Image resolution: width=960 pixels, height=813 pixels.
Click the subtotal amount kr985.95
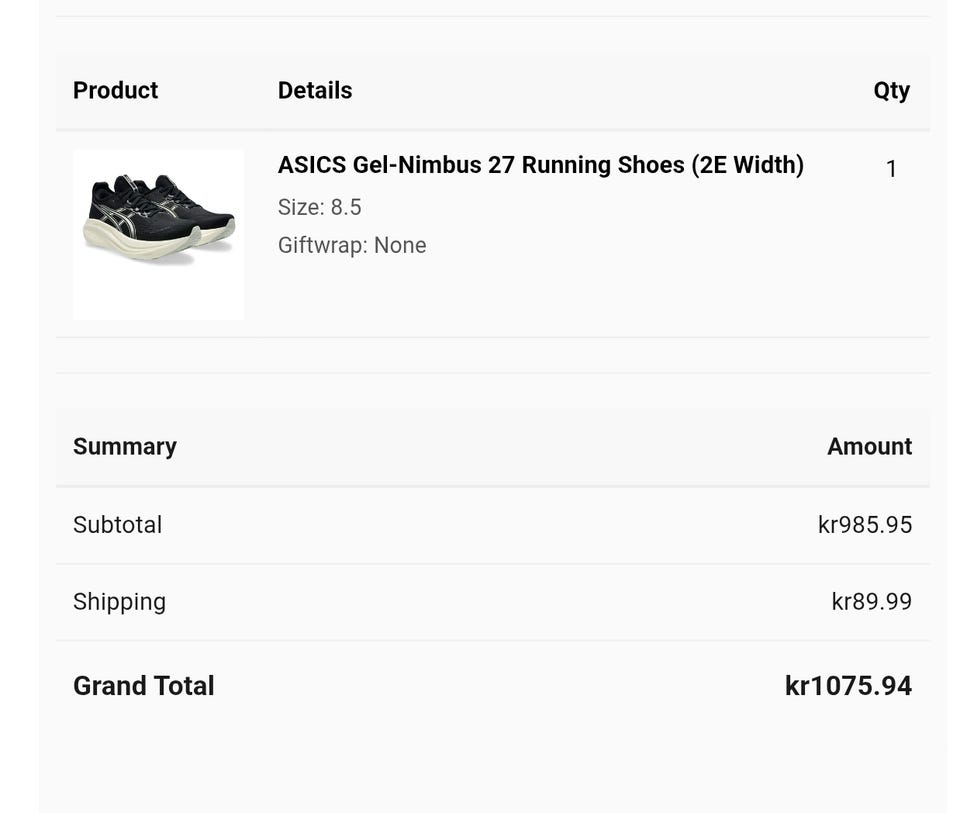(x=864, y=525)
